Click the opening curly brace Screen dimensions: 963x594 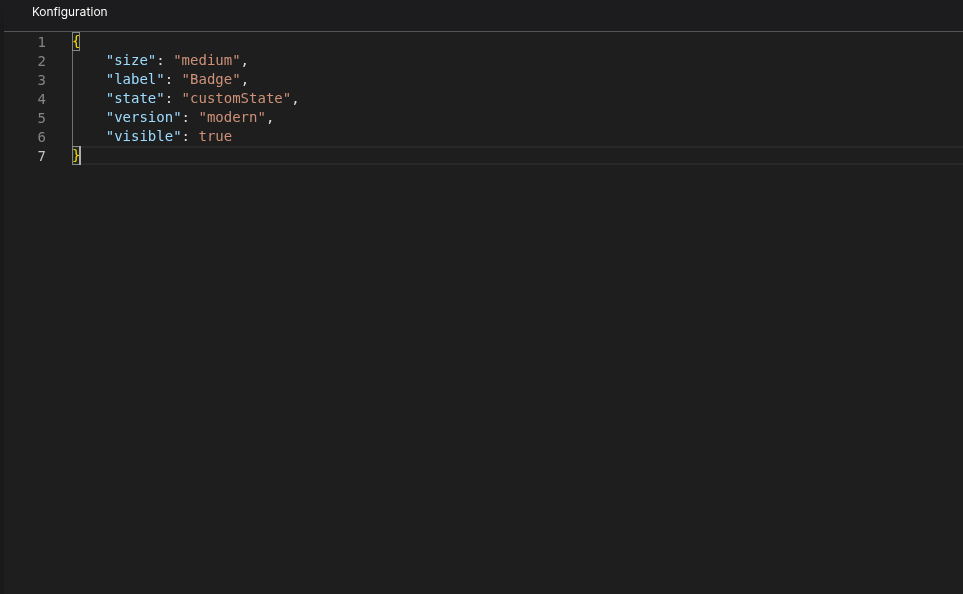[x=76, y=42]
